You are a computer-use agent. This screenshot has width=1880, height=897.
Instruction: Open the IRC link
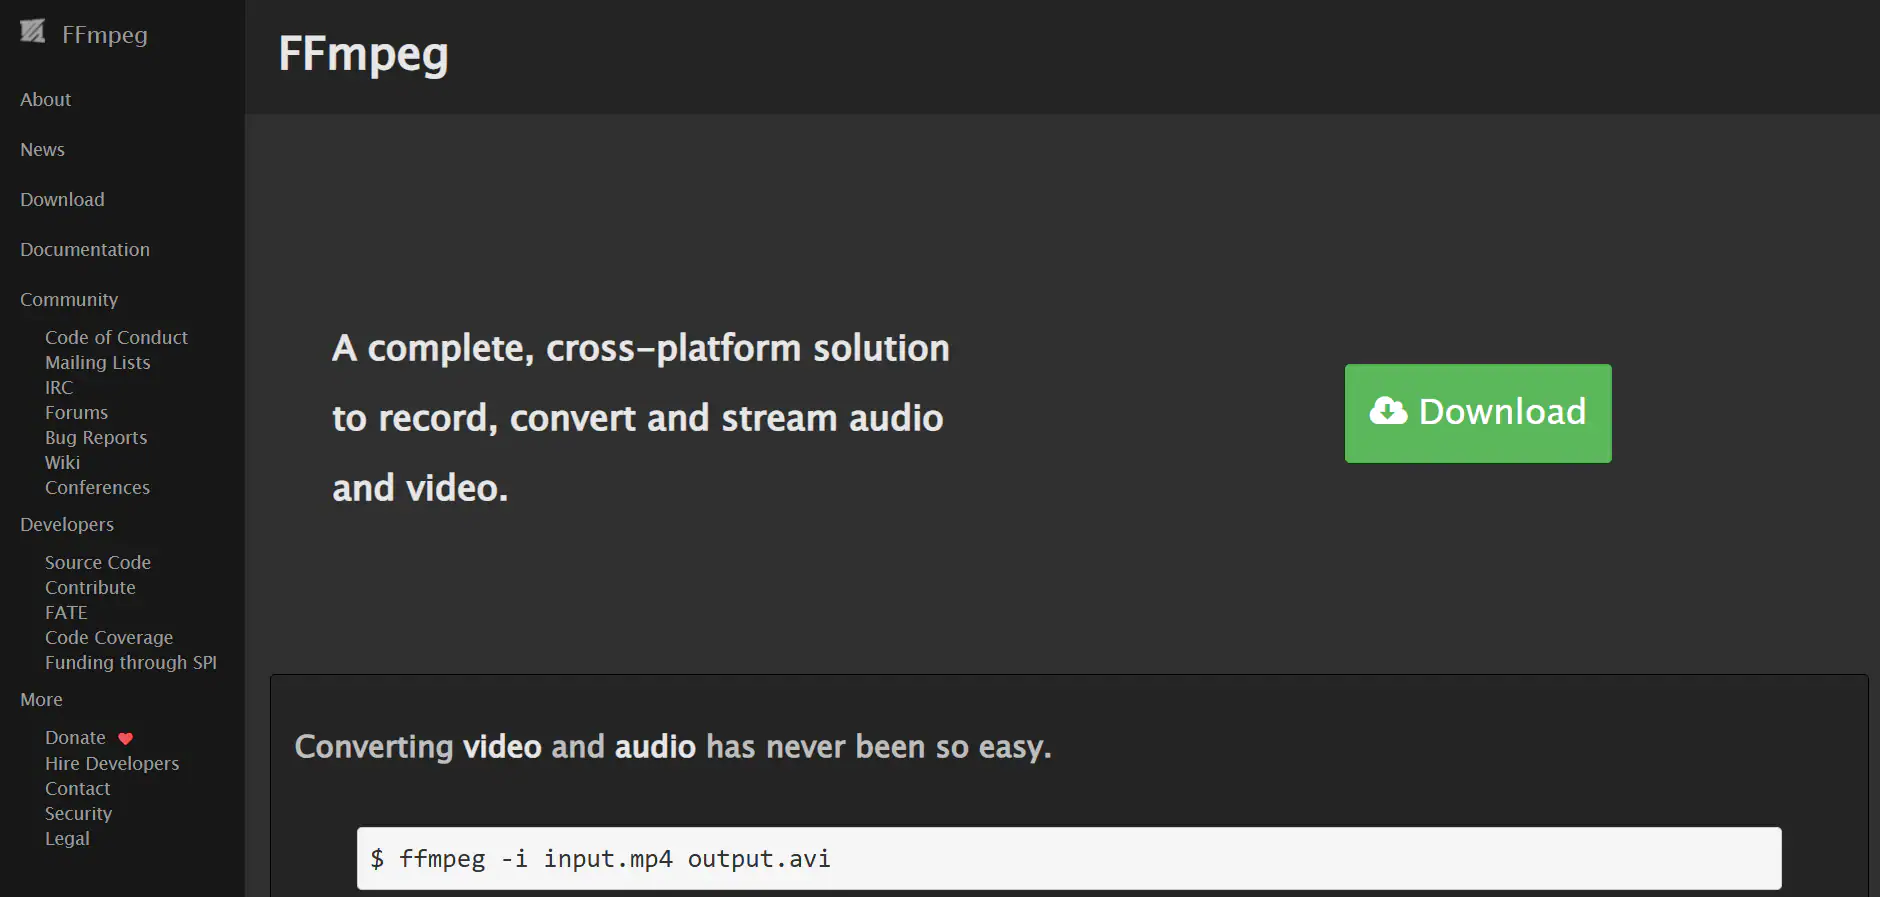[59, 388]
